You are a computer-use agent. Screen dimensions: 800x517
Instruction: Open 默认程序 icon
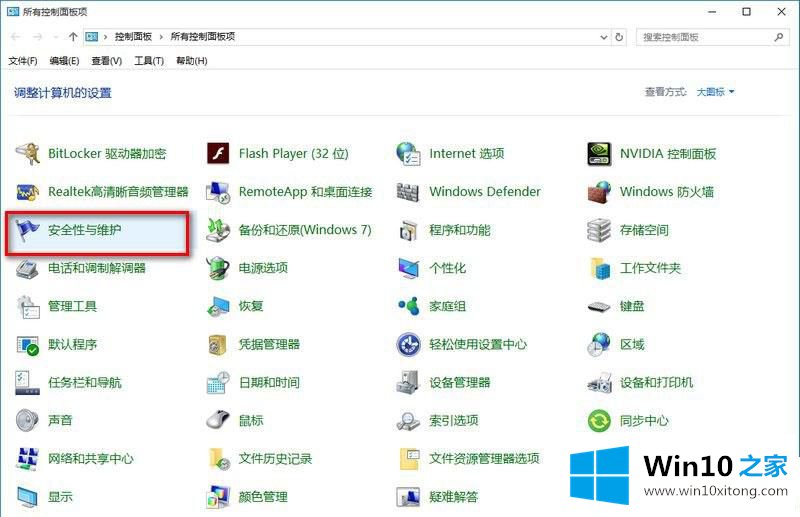28,344
